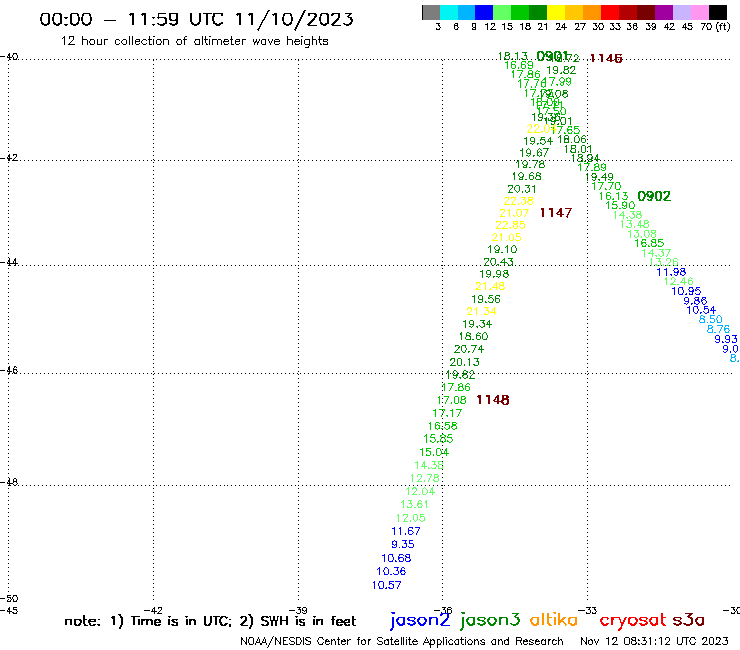This screenshot has height=650, width=740.
Task: Click the wave height value 19.98
Action: pyautogui.click(x=494, y=274)
